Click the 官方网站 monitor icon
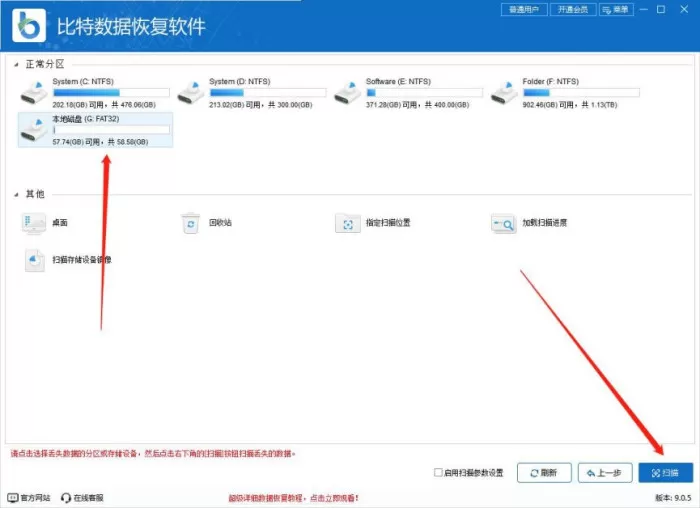Image resolution: width=700 pixels, height=508 pixels. [13, 497]
